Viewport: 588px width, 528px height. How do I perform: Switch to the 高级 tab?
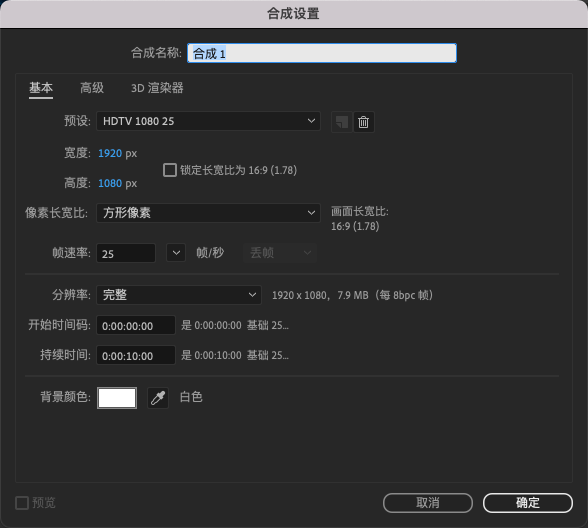92,88
